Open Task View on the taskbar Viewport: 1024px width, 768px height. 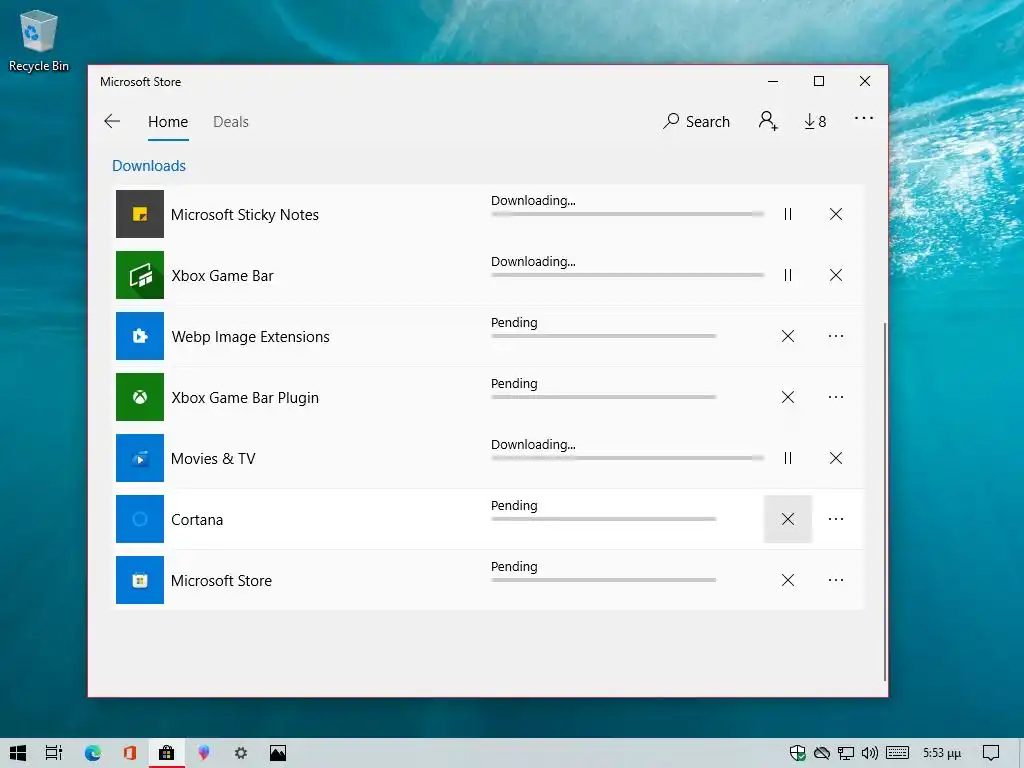(54, 753)
